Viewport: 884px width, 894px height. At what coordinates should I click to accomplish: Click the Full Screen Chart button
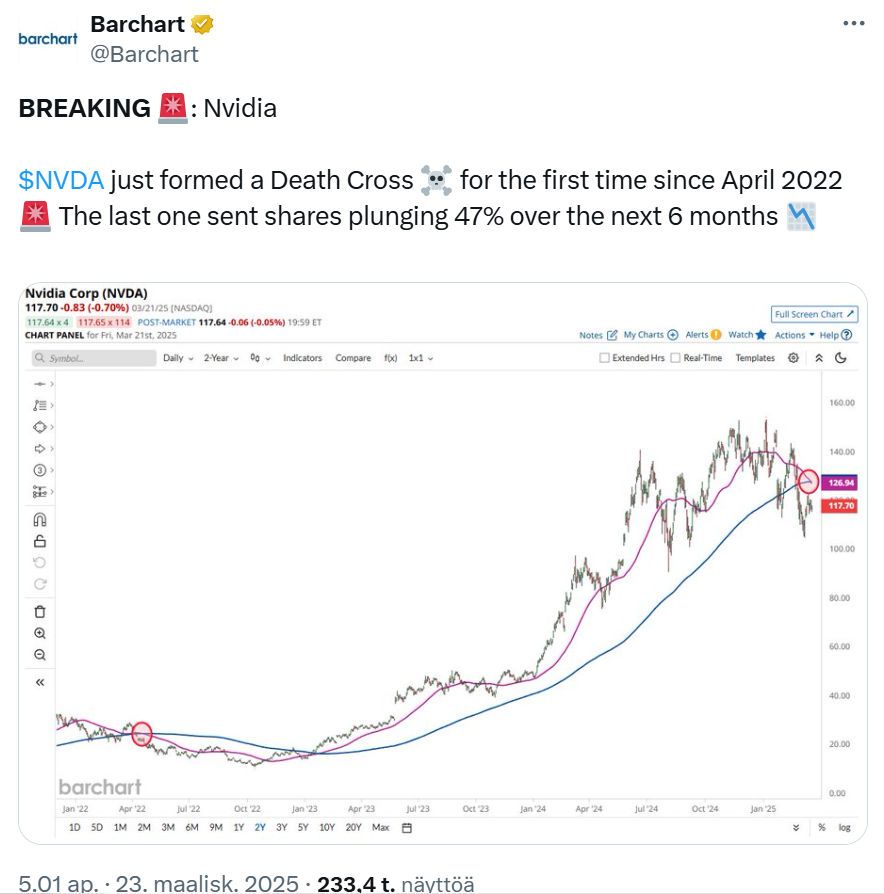click(814, 314)
